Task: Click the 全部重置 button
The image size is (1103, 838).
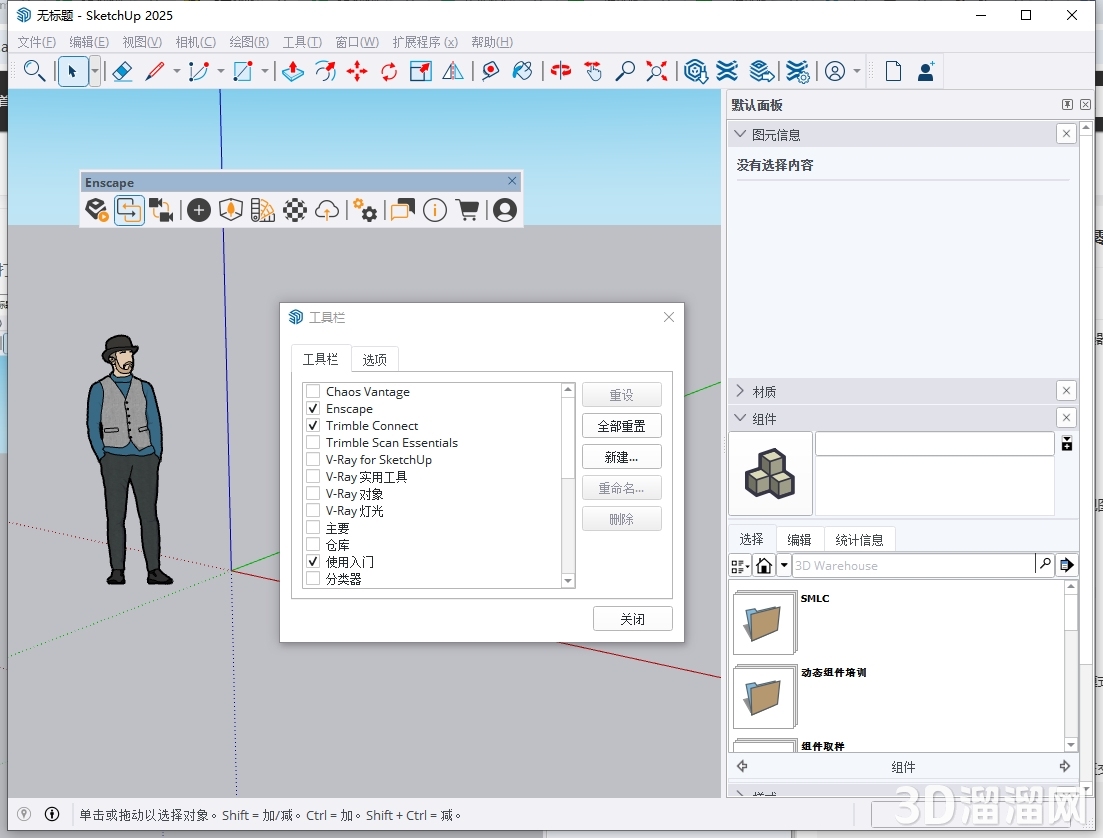Action: pos(622,426)
